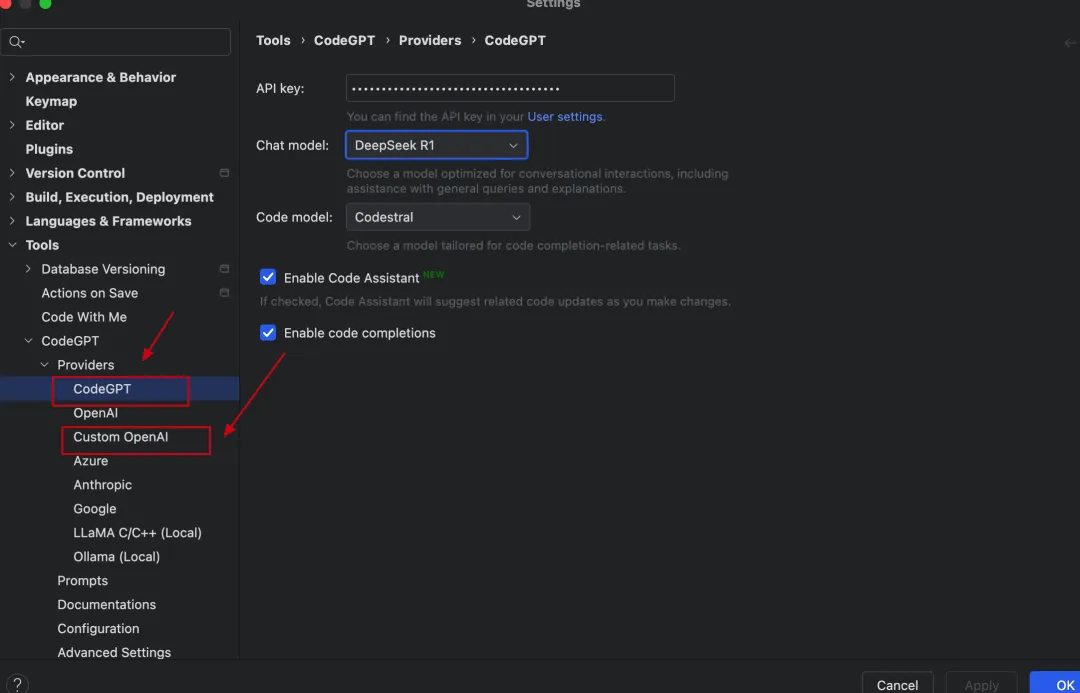This screenshot has width=1080, height=693.
Task: Click the search magnifier icon in settings
Action: (16, 42)
